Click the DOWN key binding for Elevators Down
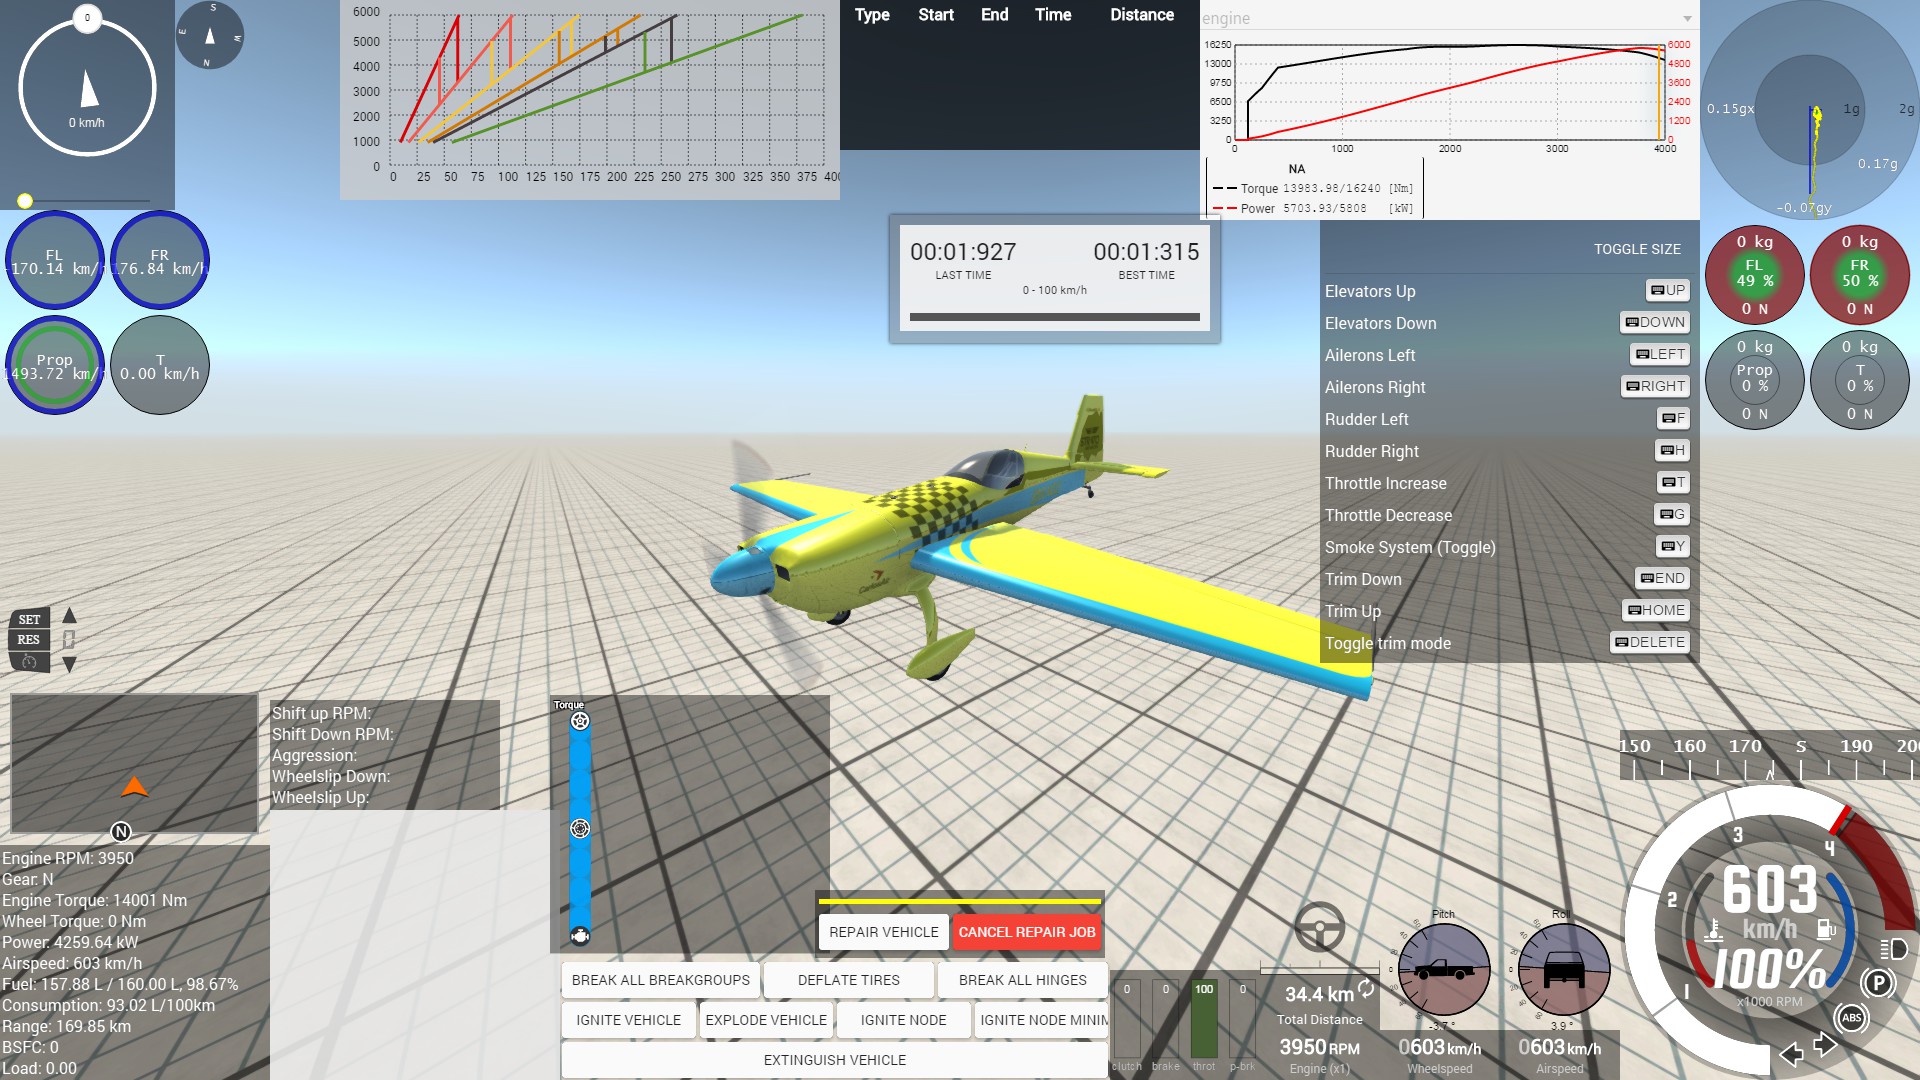The width and height of the screenshot is (1920, 1080). [x=1655, y=322]
